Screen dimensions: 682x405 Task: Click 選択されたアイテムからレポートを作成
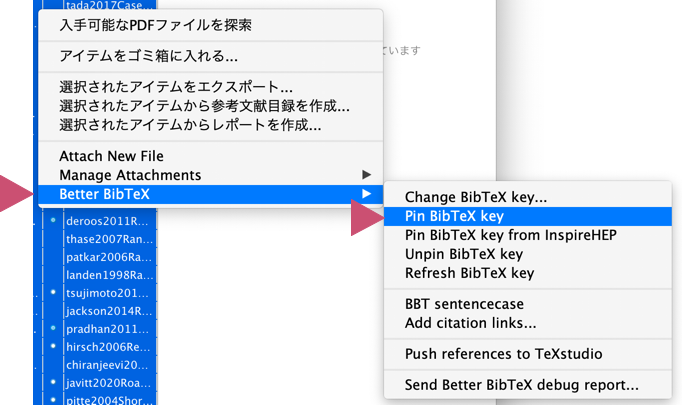coord(190,125)
